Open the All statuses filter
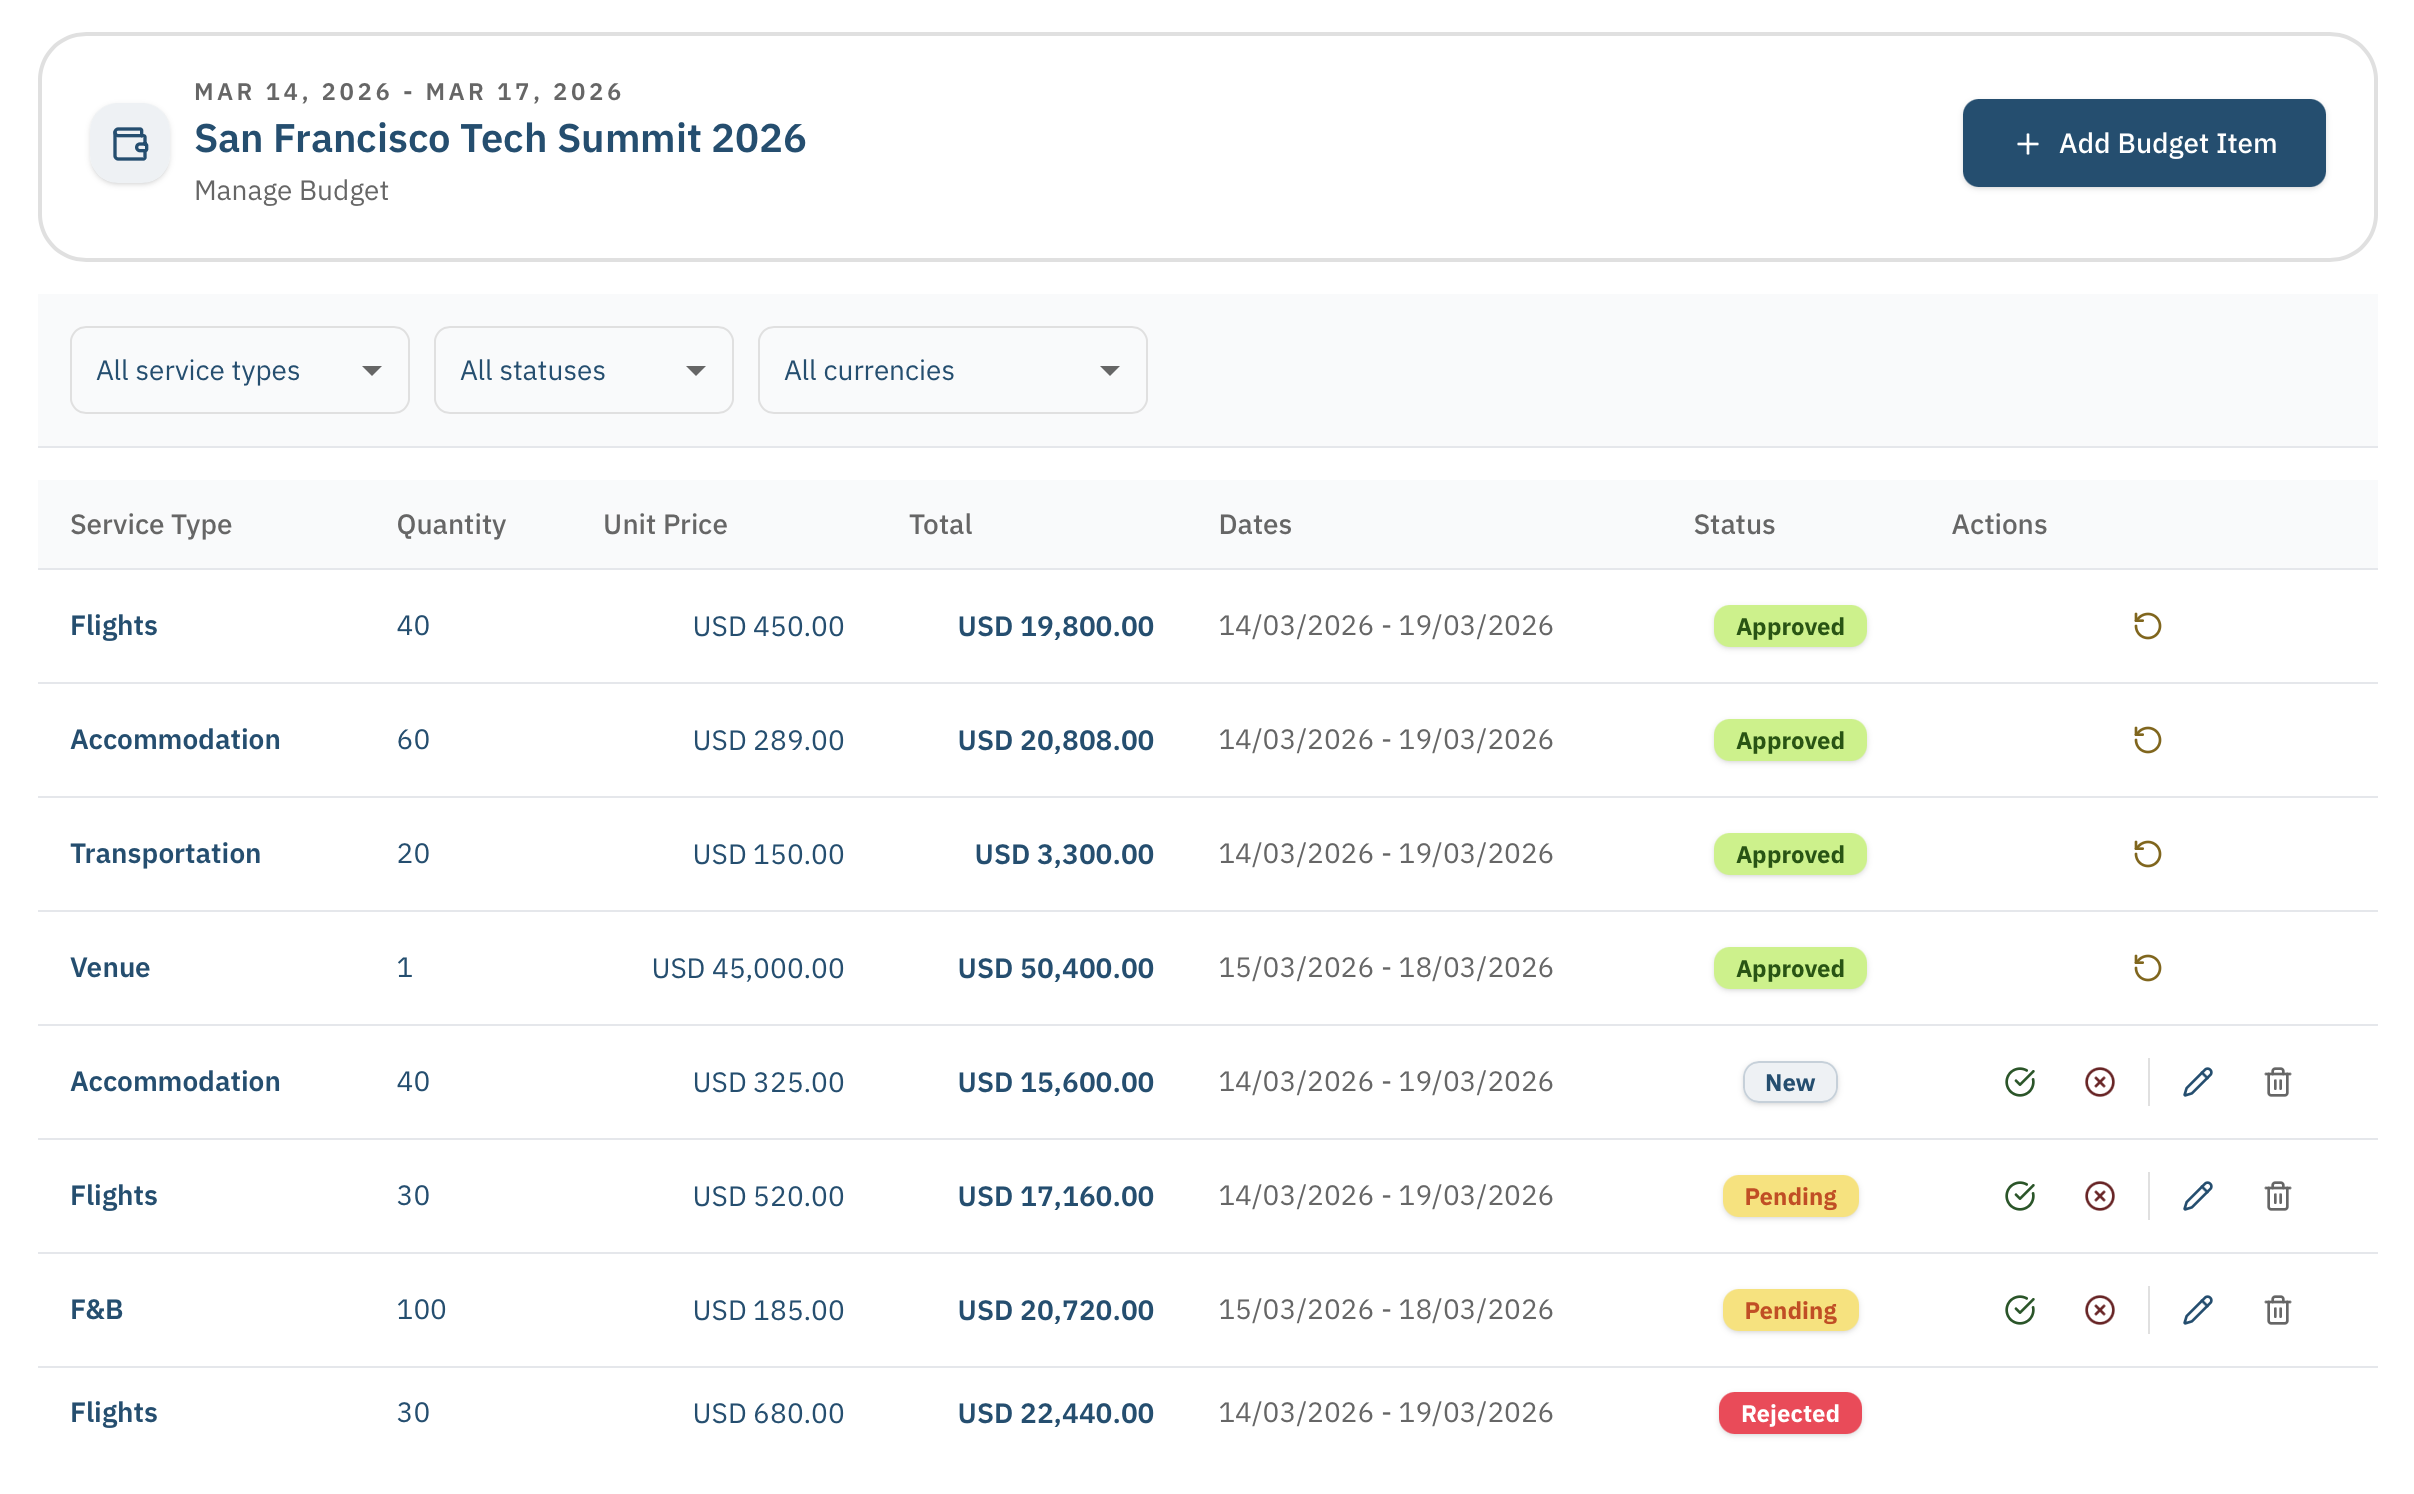The width and height of the screenshot is (2414, 1494). (x=584, y=370)
